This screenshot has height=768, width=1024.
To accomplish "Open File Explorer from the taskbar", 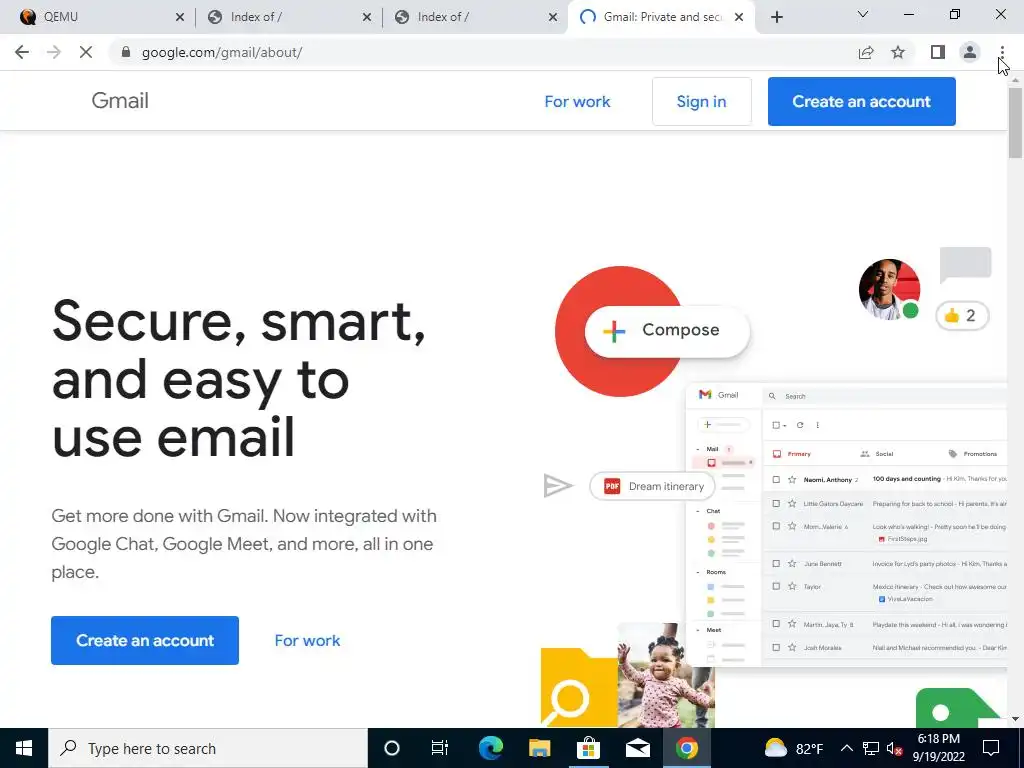I will pyautogui.click(x=539, y=748).
